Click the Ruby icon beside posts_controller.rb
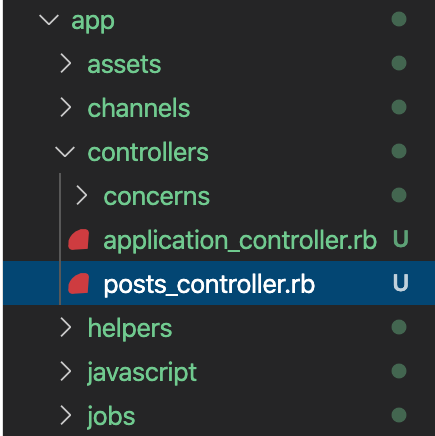 pos(79,283)
